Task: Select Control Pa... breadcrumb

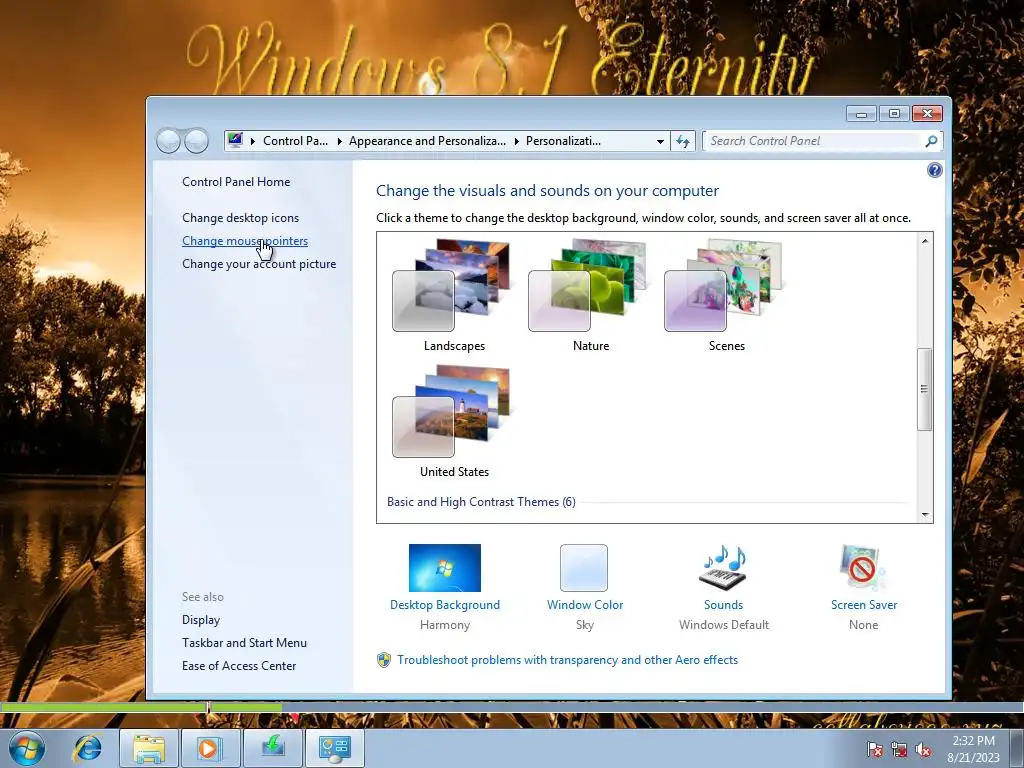Action: tap(295, 140)
